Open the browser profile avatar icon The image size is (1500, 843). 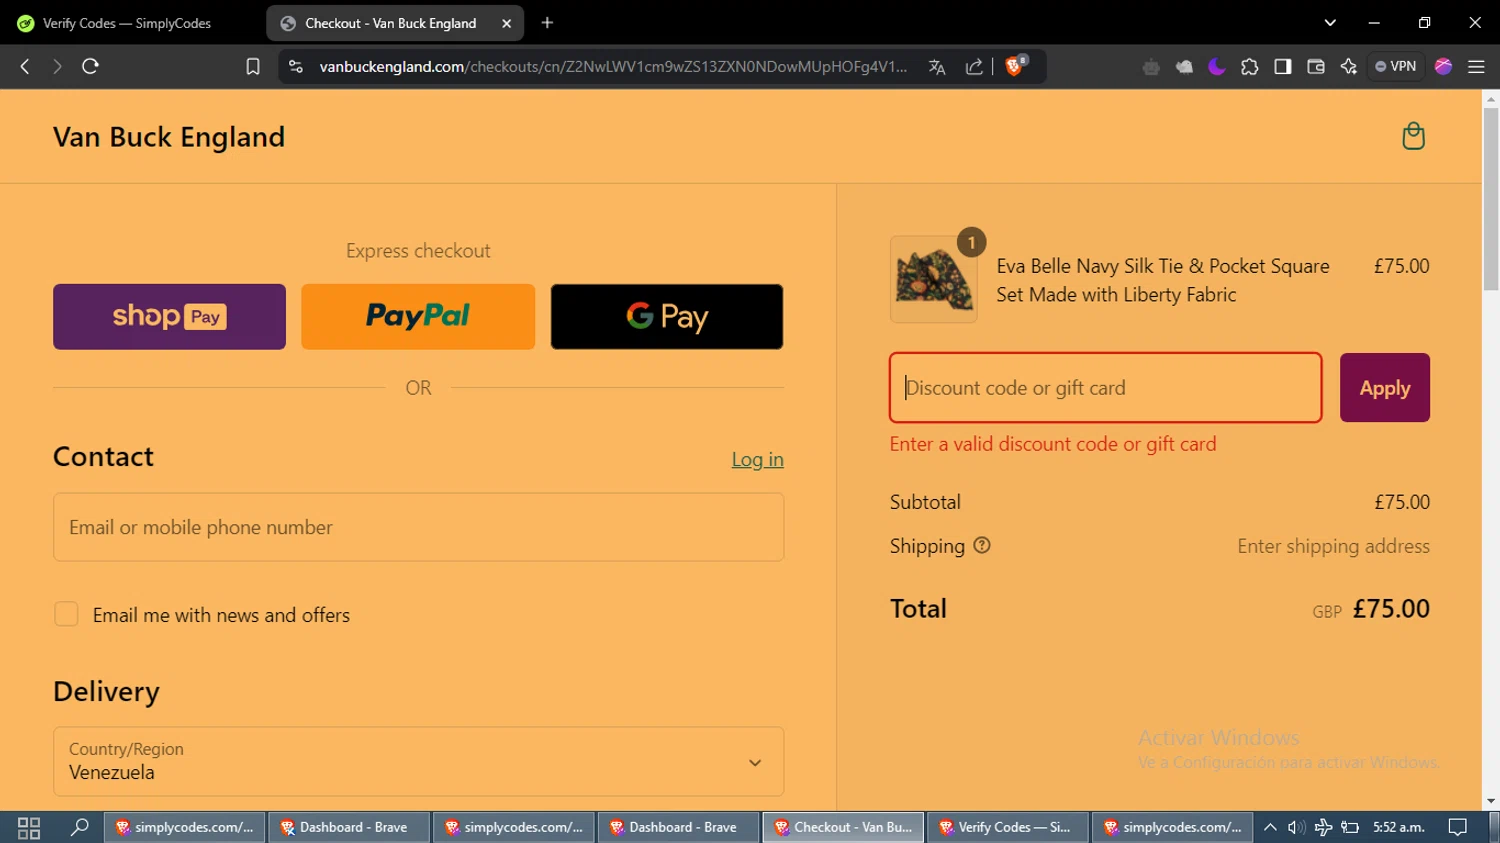[x=1443, y=66]
